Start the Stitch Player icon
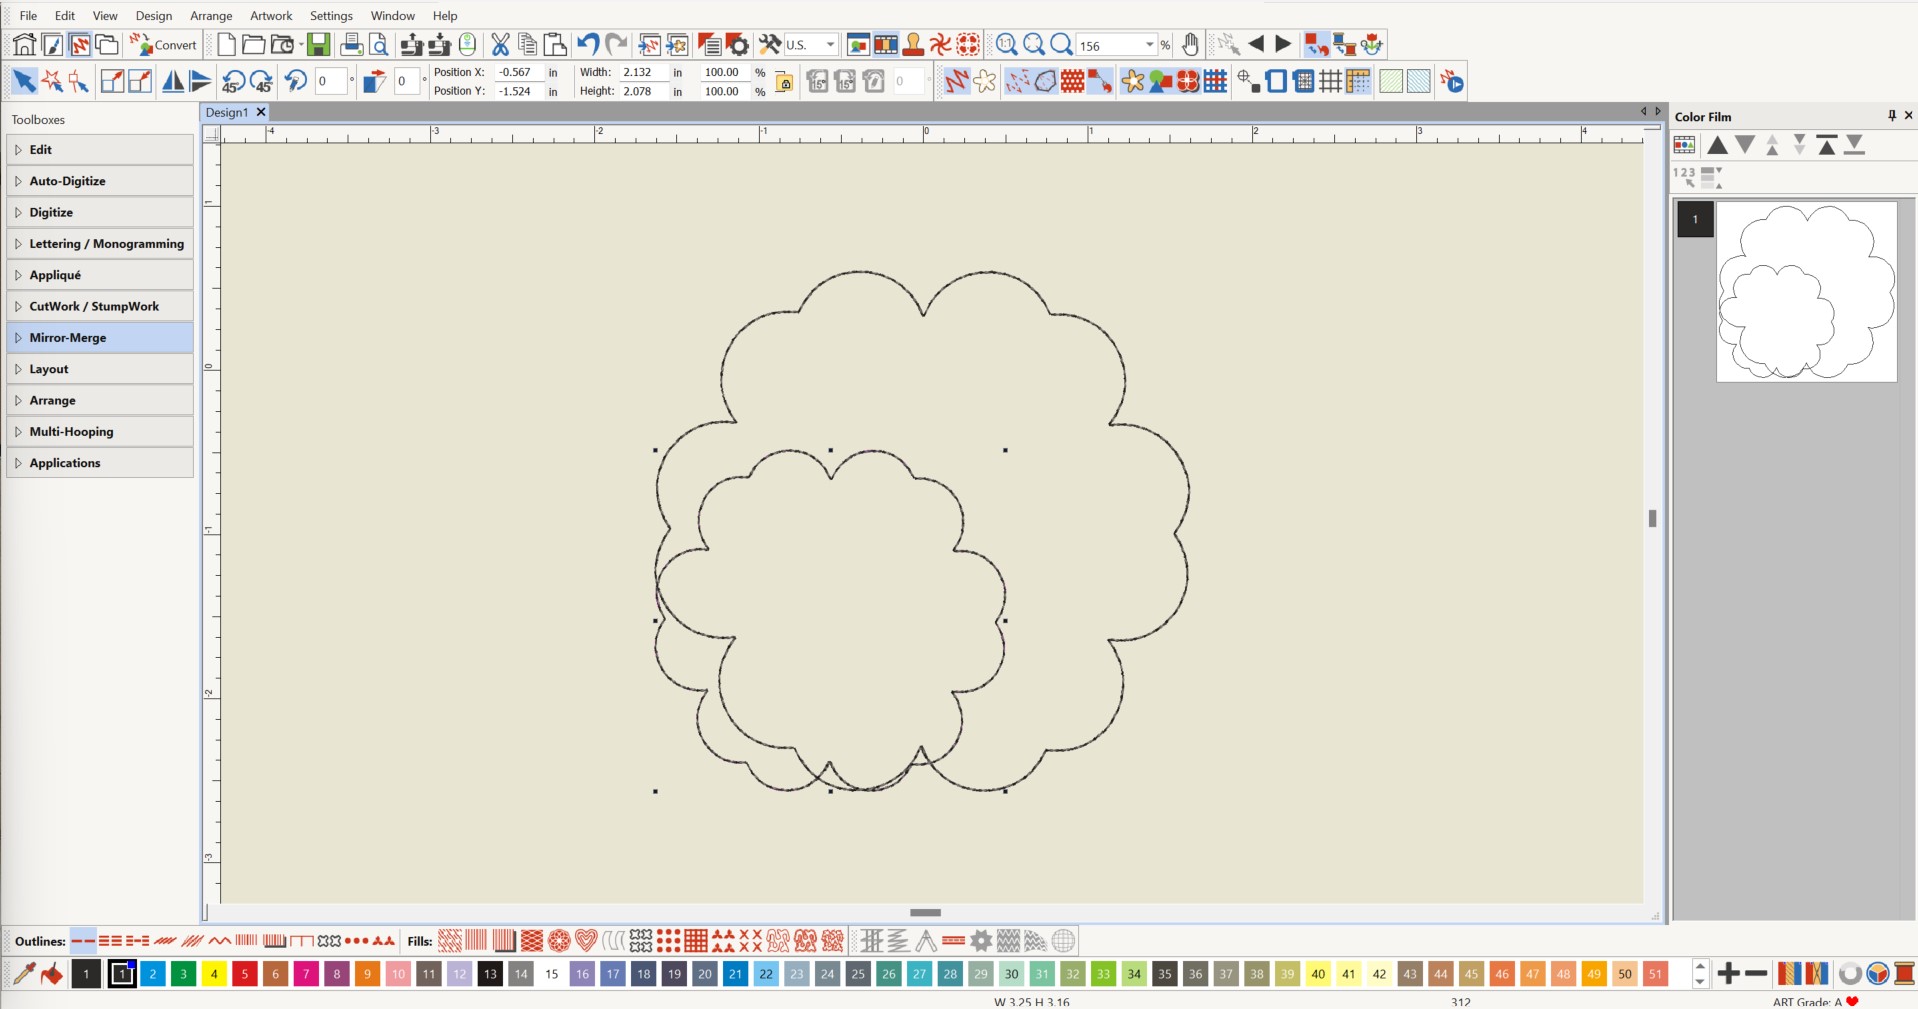The image size is (1918, 1009). [1452, 81]
